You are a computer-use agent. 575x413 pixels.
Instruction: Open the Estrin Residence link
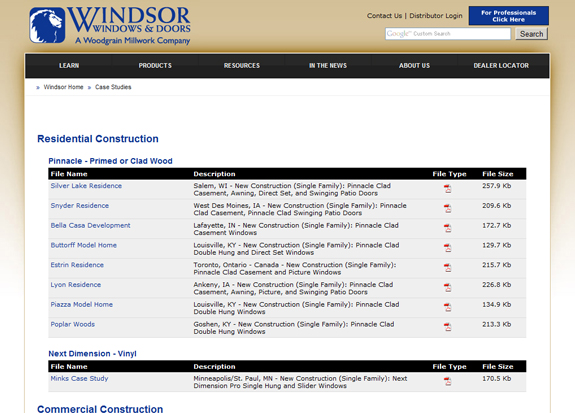[77, 265]
